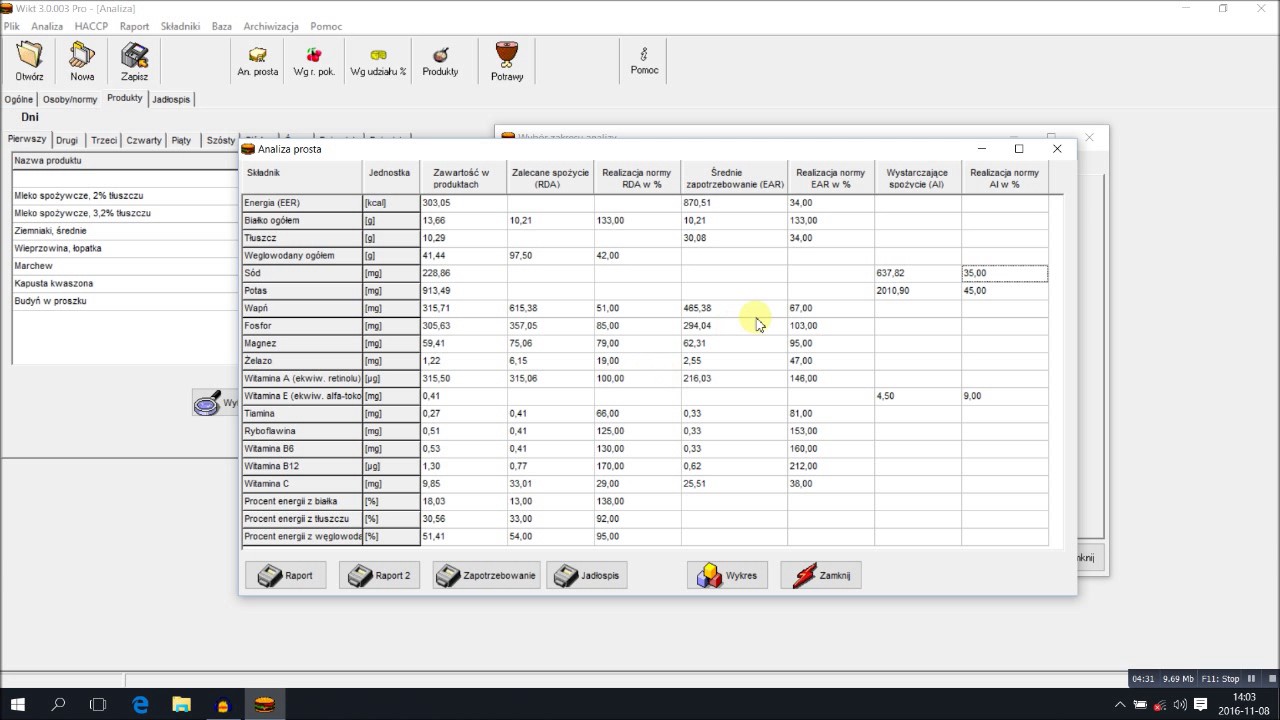Select the Sód AI realization cell 35,00
The image size is (1280, 720).
coord(1005,273)
